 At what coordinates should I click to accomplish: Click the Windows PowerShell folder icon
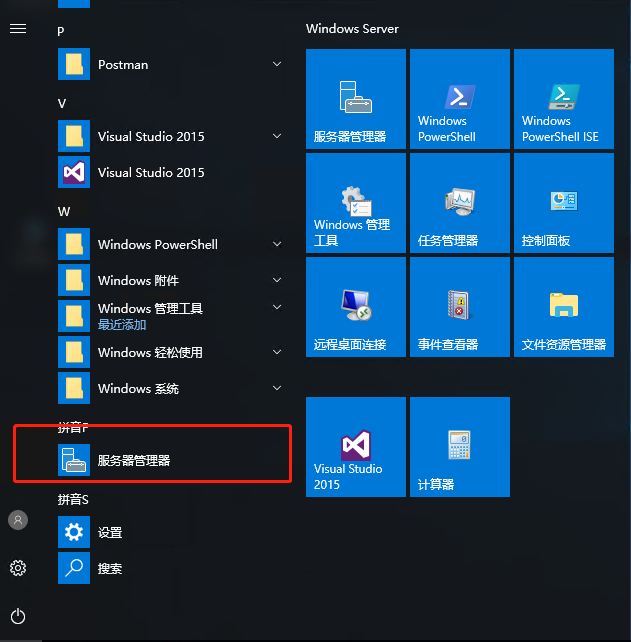[74, 244]
